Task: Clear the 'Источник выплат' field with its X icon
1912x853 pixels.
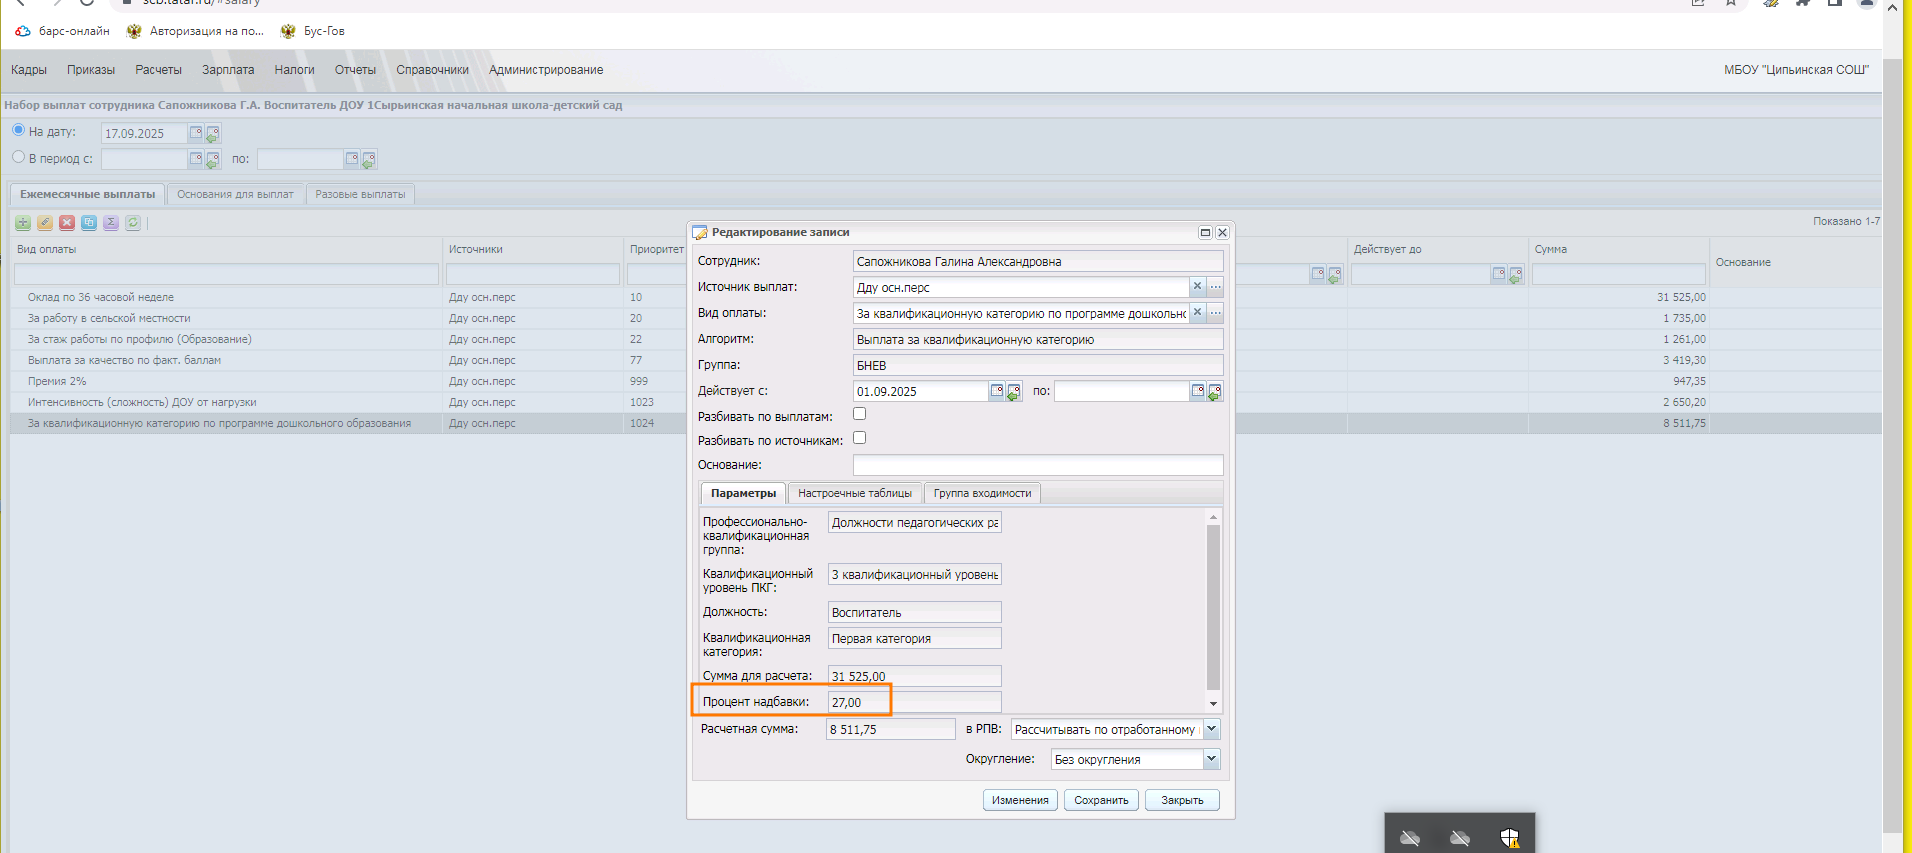Action: tap(1197, 287)
